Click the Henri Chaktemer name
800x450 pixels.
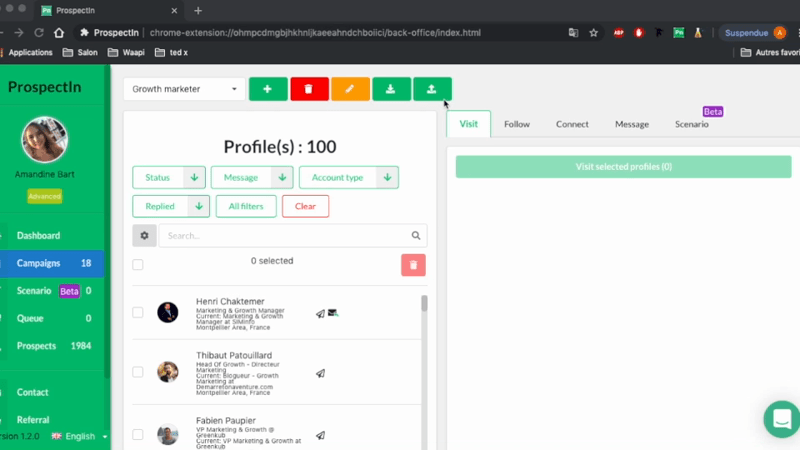click(x=230, y=302)
